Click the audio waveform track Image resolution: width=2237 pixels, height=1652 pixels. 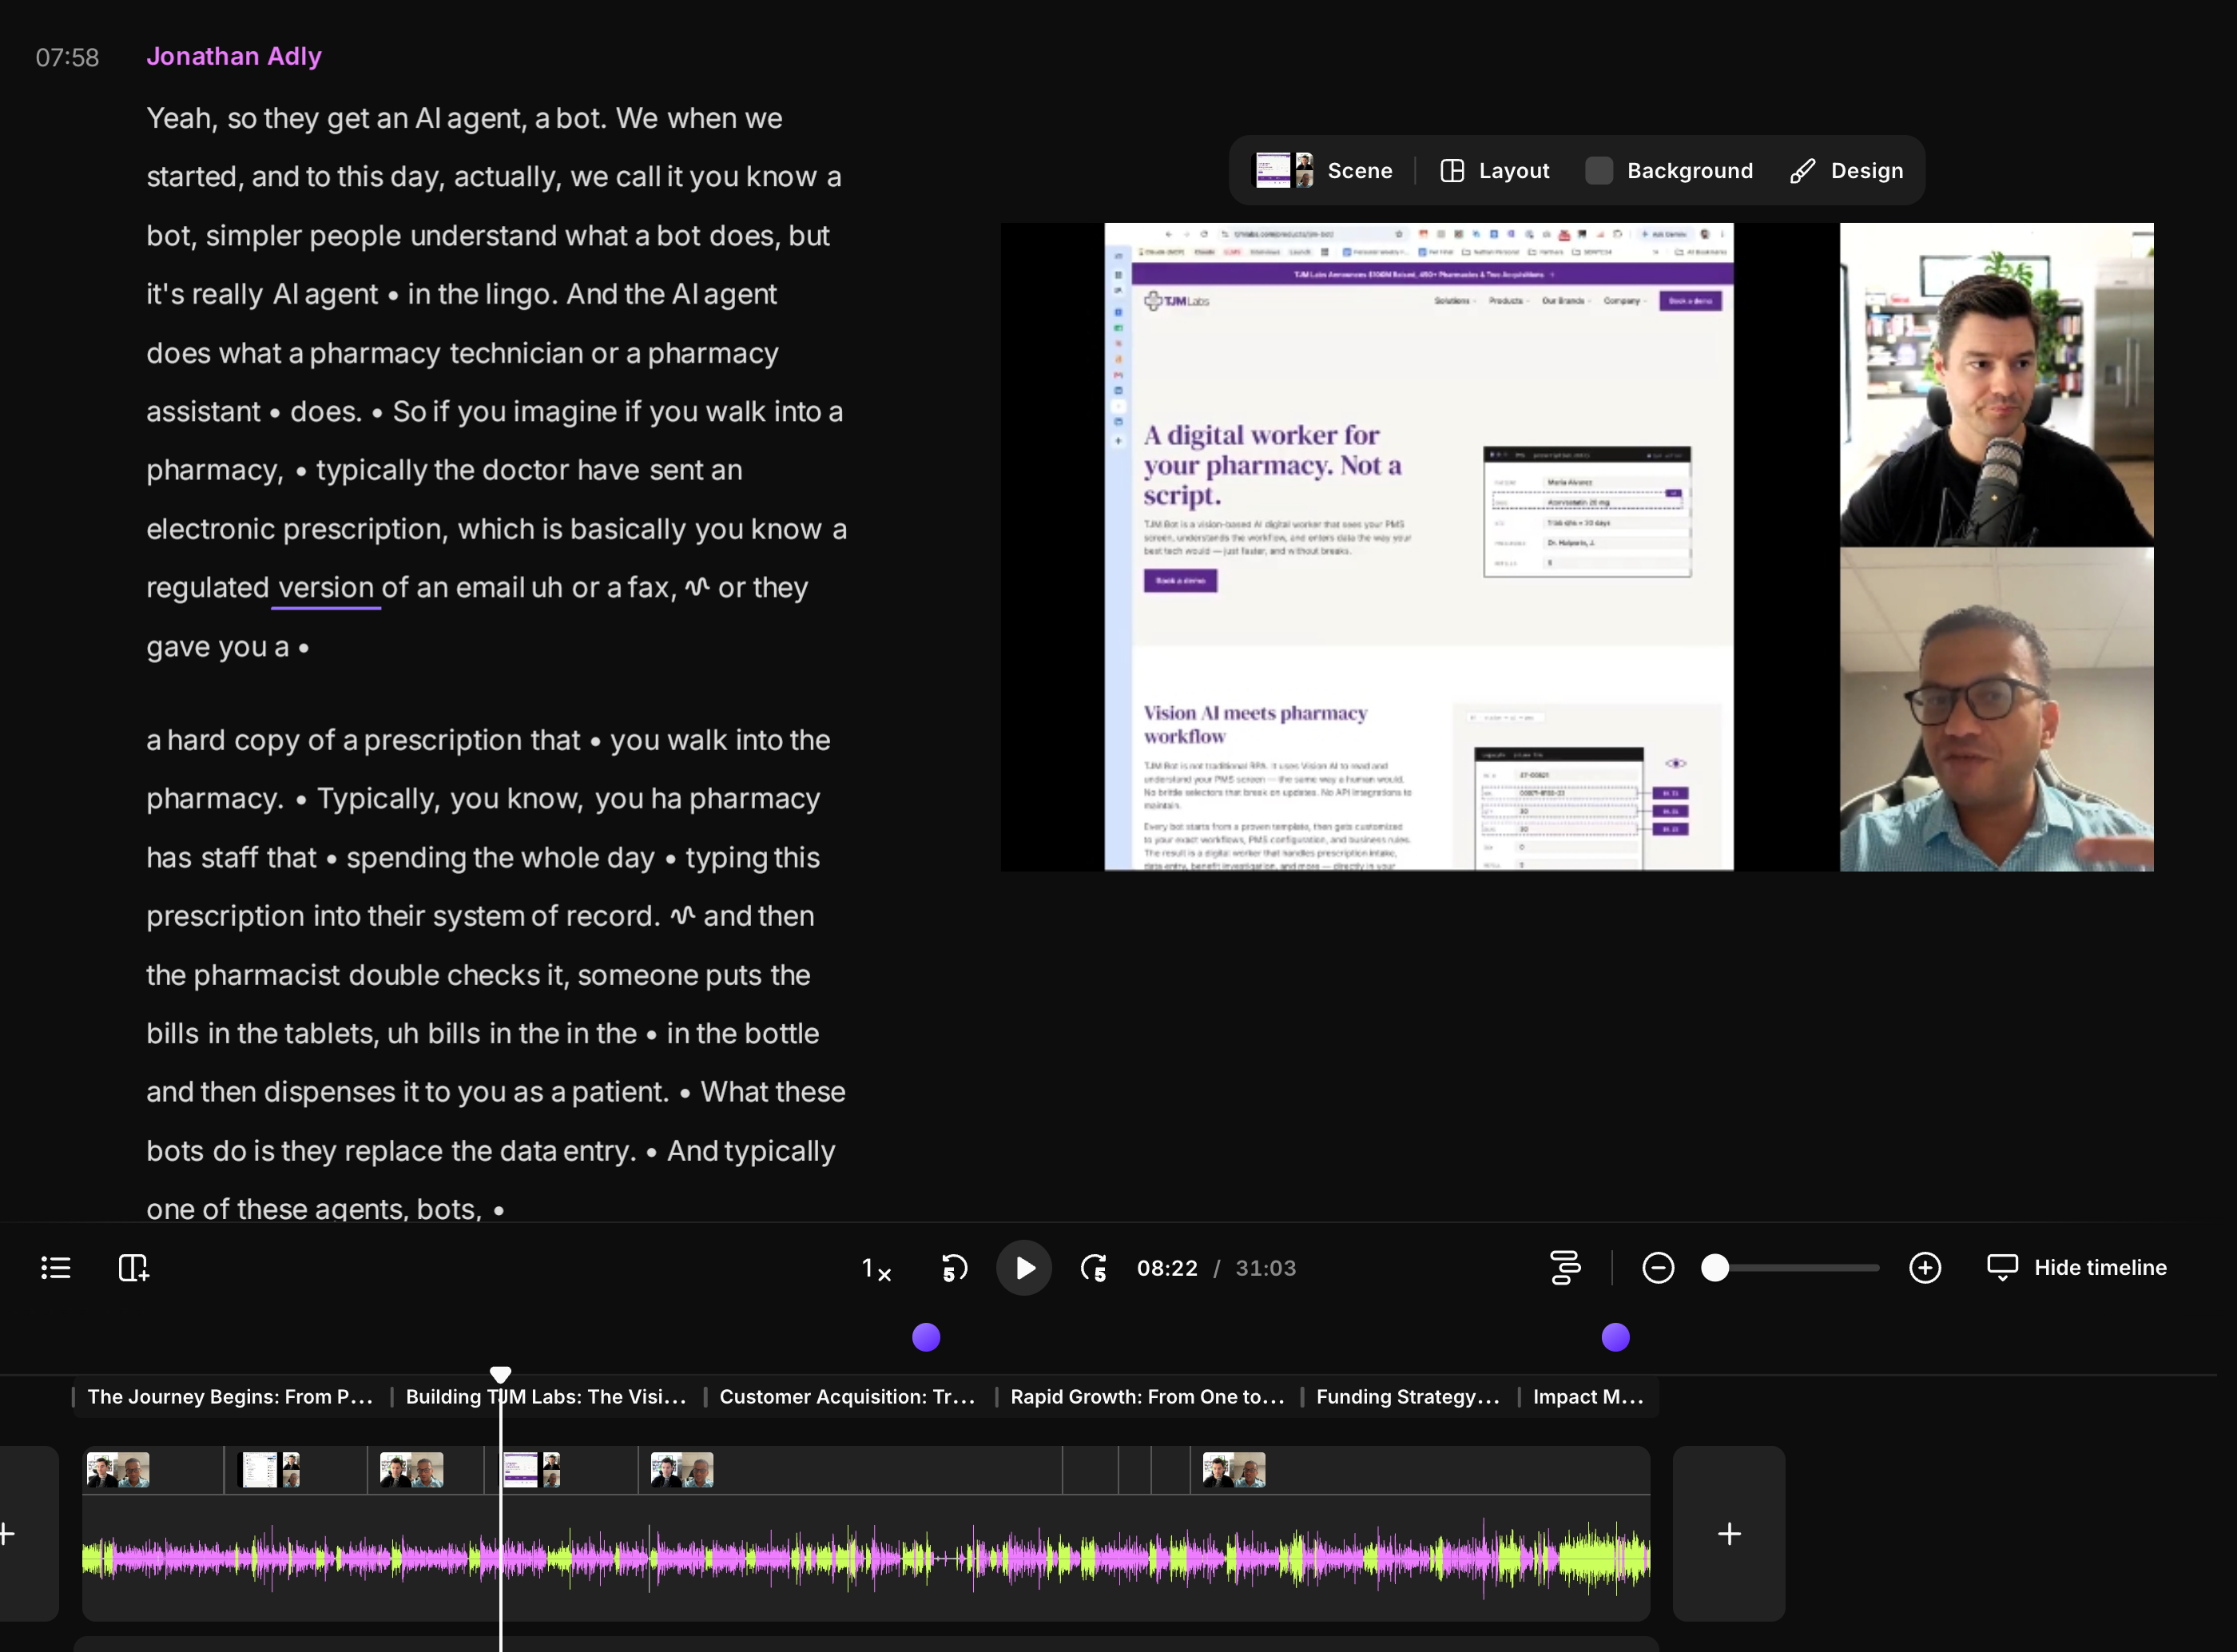(866, 1557)
